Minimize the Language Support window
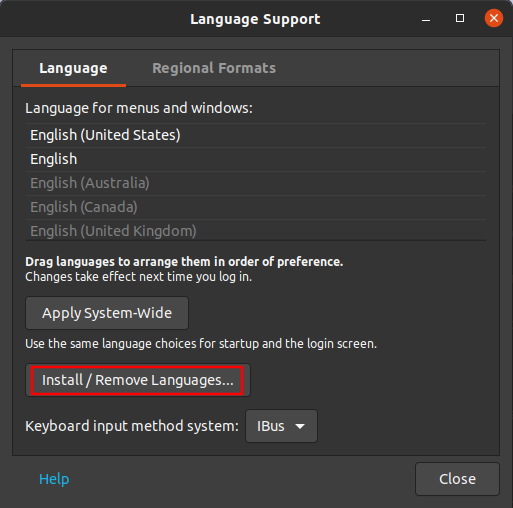Image resolution: width=513 pixels, height=508 pixels. (x=426, y=19)
